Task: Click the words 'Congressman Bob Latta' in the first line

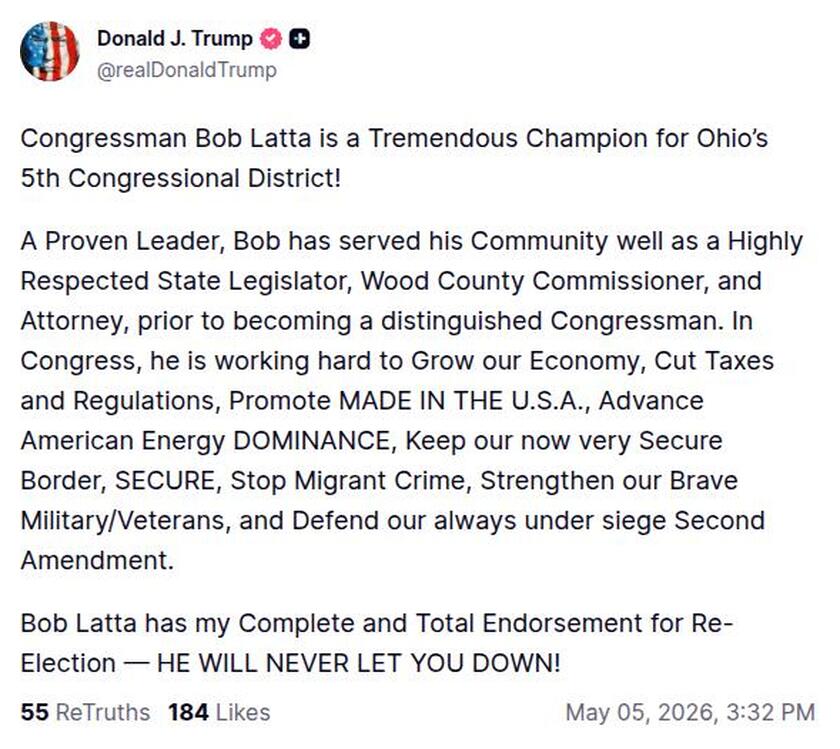Action: 166,139
